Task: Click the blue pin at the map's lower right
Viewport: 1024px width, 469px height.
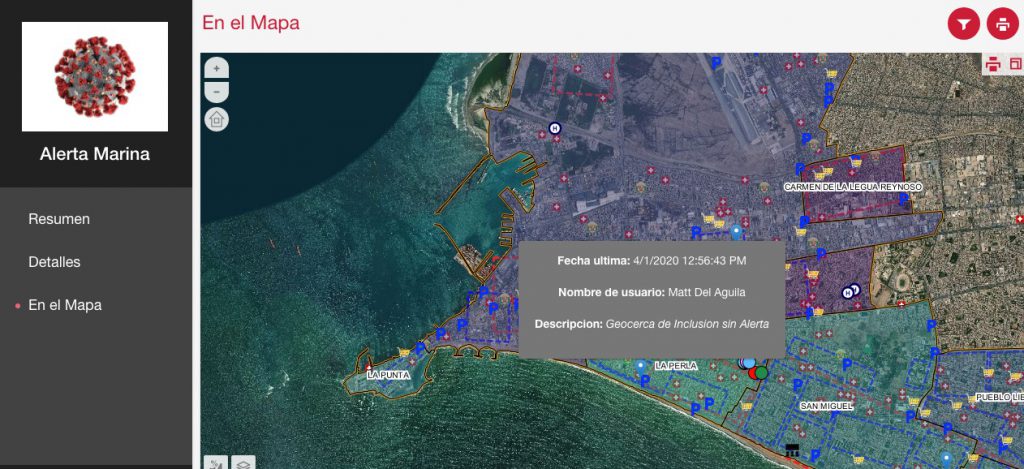Action: pos(945,458)
